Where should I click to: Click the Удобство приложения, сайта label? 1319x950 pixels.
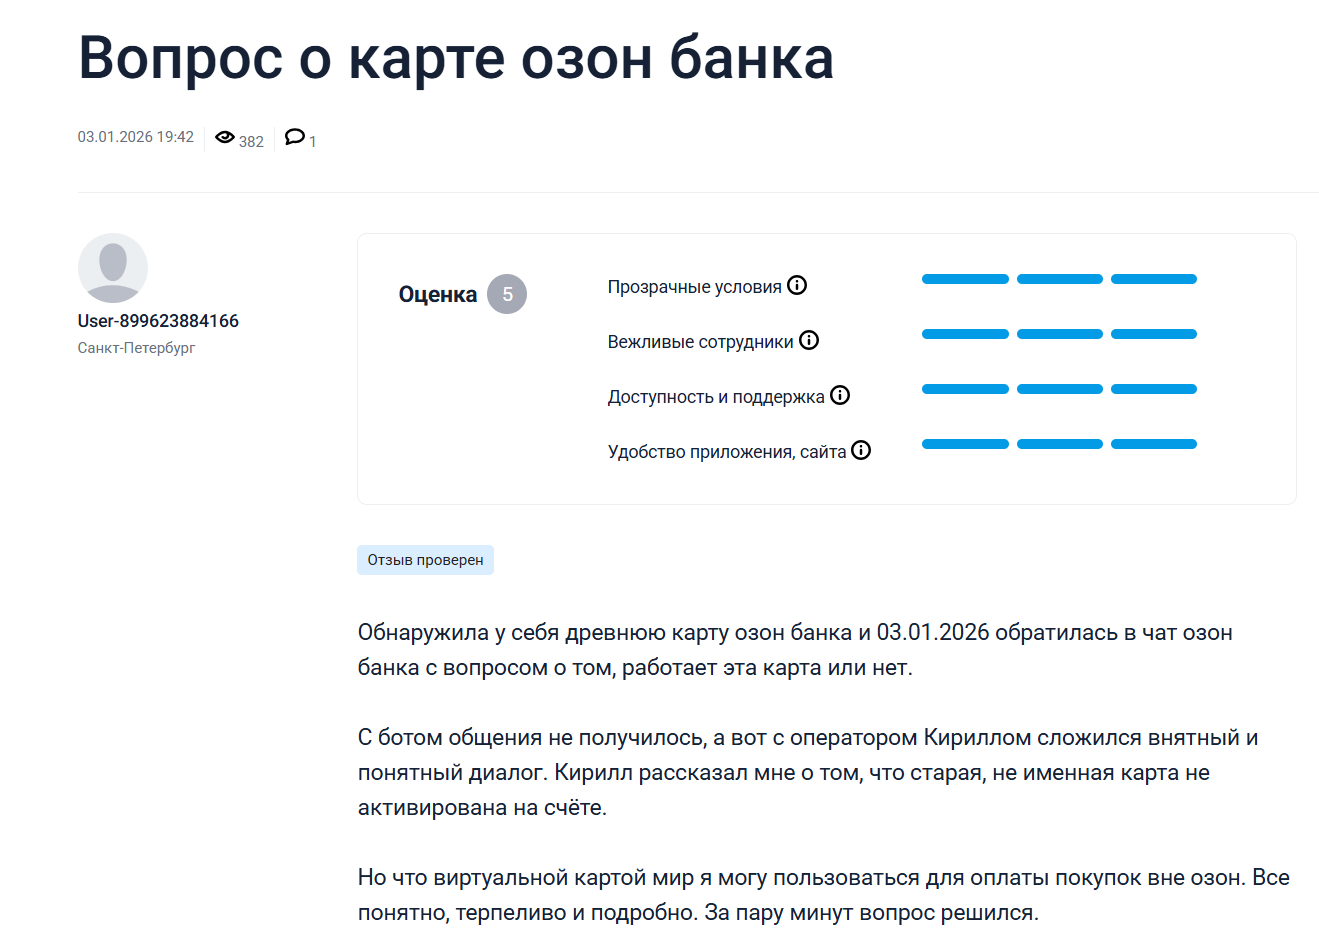tap(727, 452)
